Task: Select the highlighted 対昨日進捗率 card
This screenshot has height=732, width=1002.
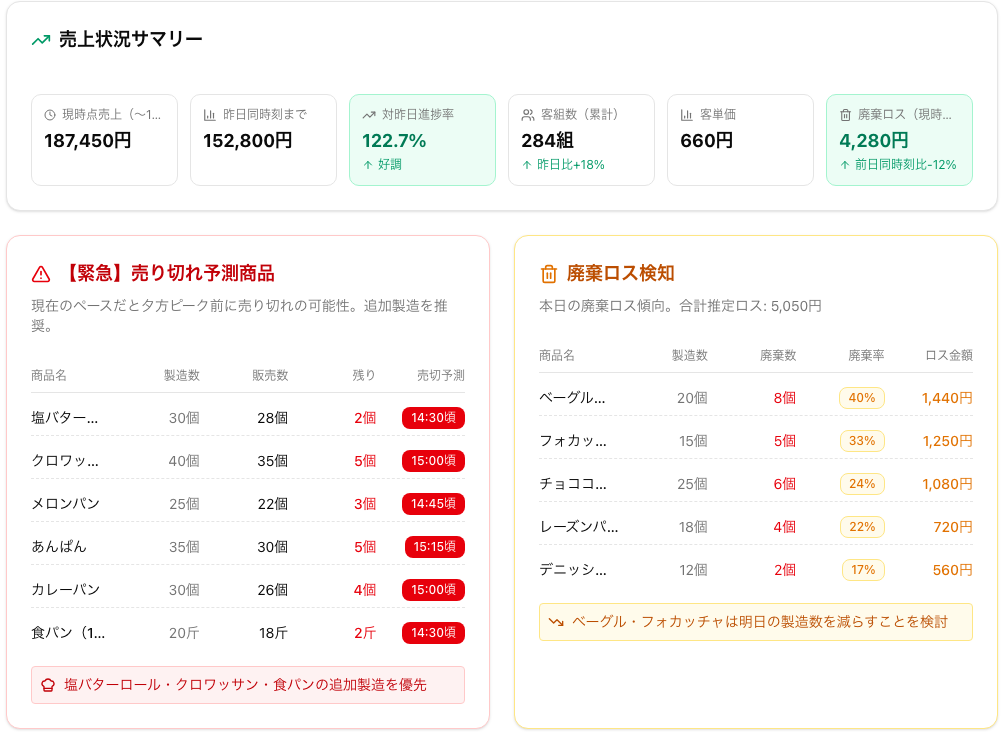Action: [x=422, y=140]
